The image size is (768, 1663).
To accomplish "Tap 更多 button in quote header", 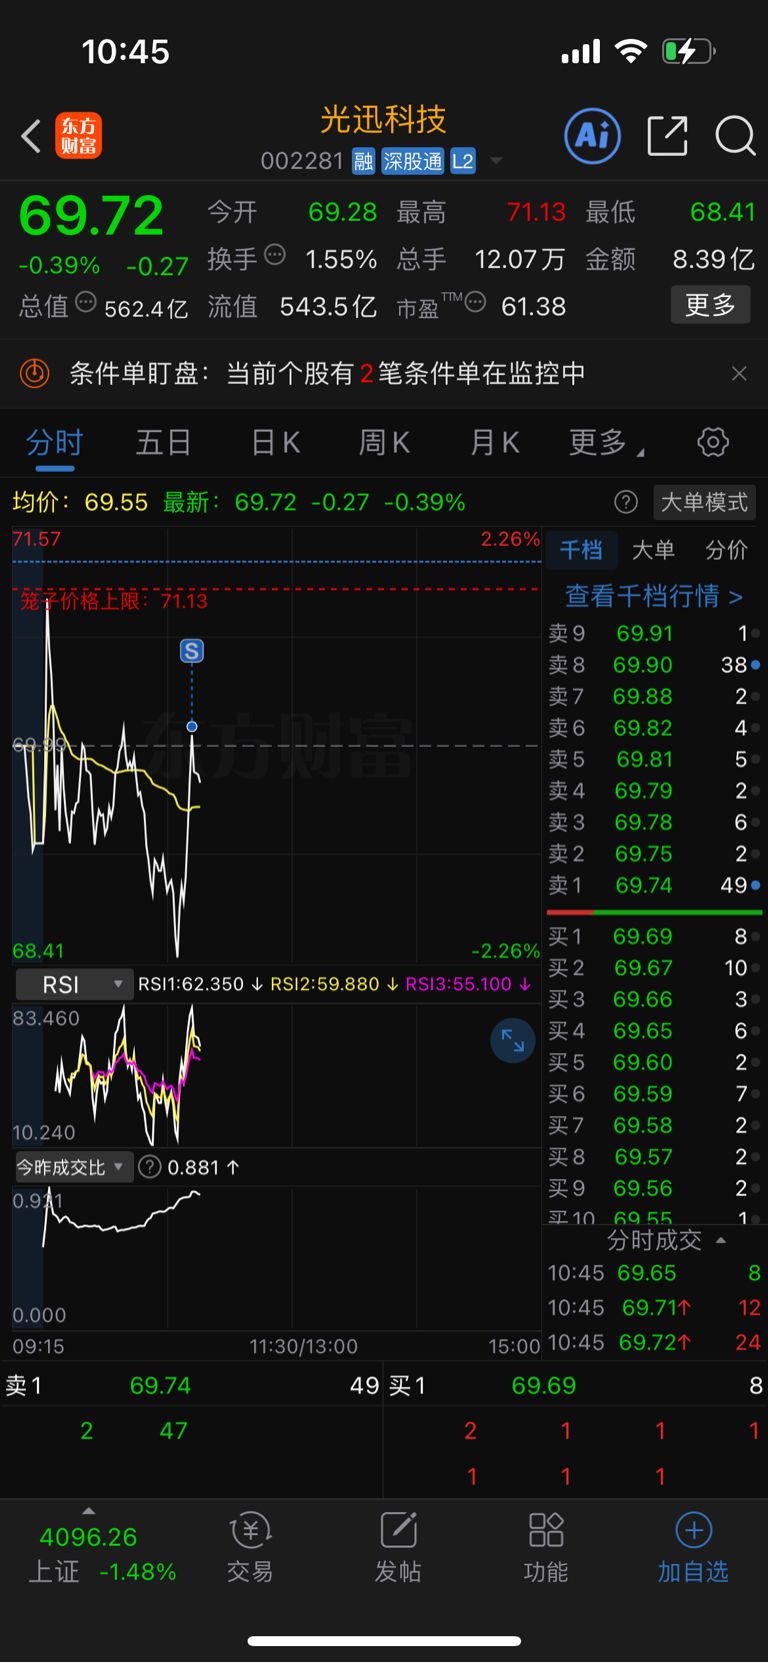I will pyautogui.click(x=710, y=305).
